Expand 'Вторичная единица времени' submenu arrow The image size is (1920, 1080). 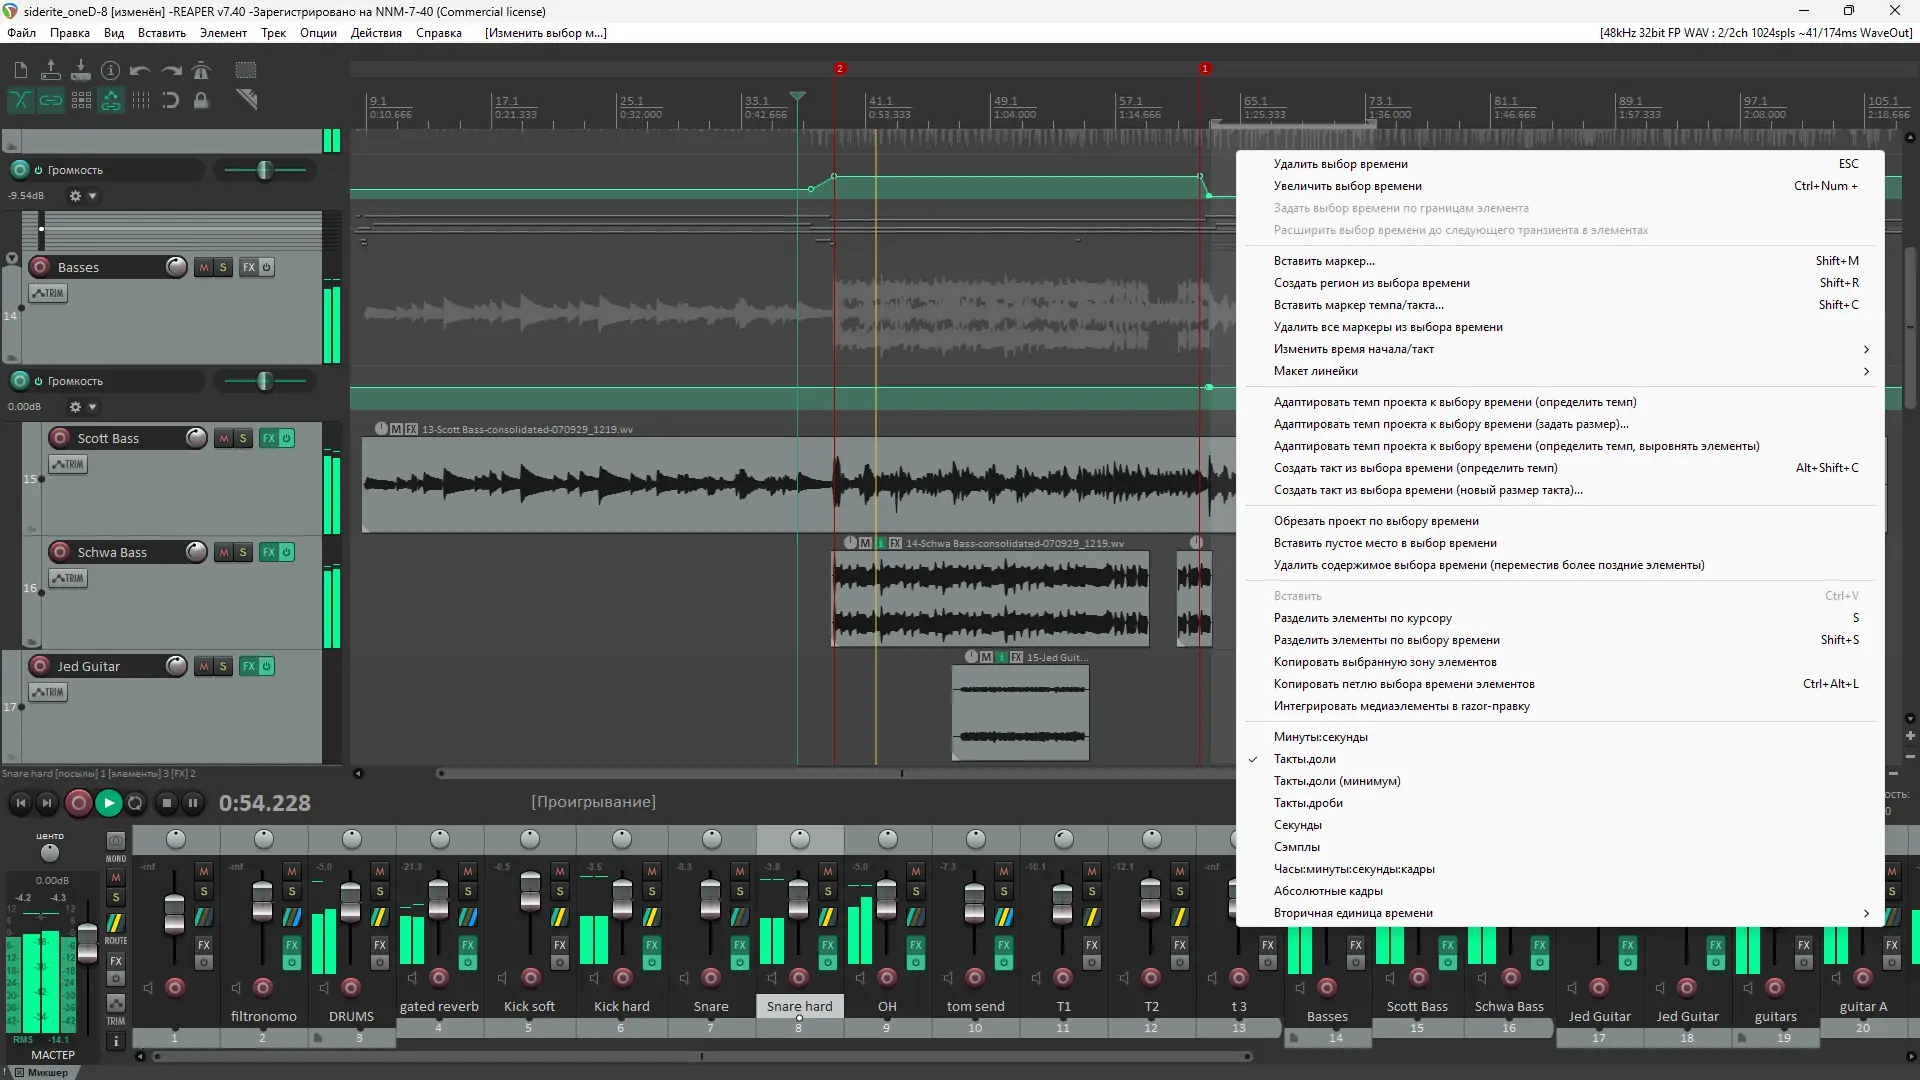coord(1866,913)
